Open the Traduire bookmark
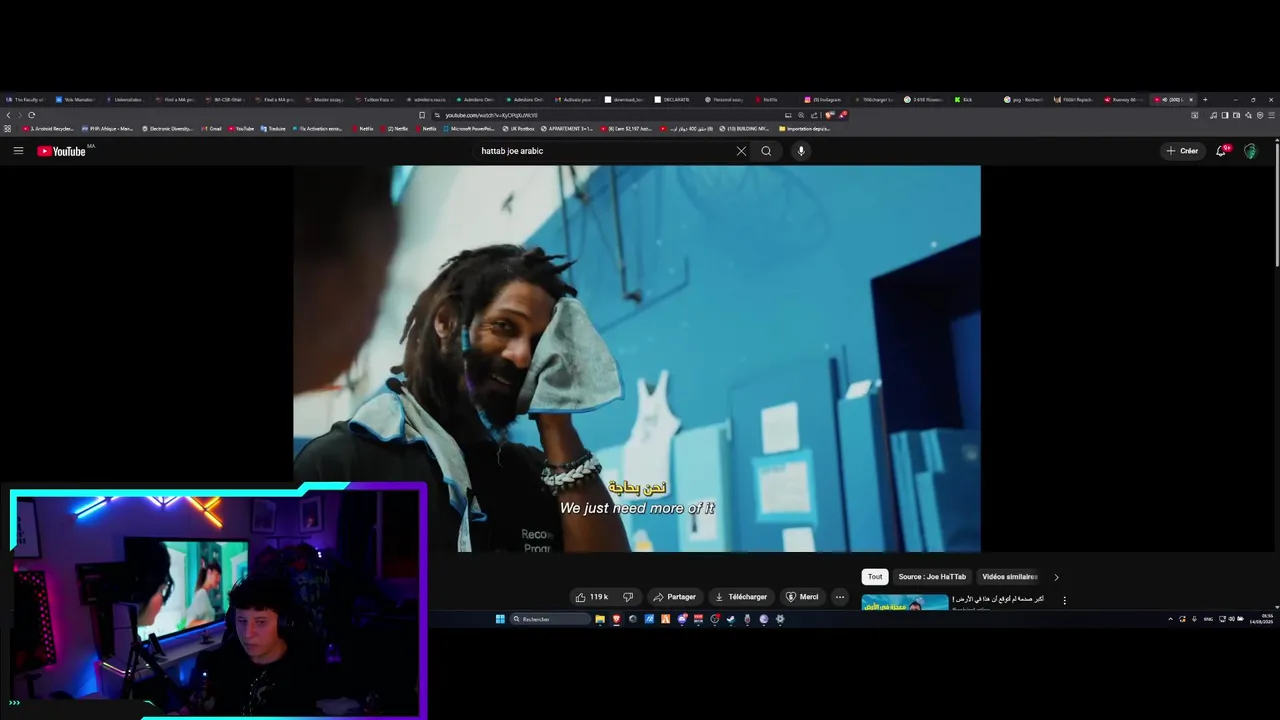 (273, 129)
